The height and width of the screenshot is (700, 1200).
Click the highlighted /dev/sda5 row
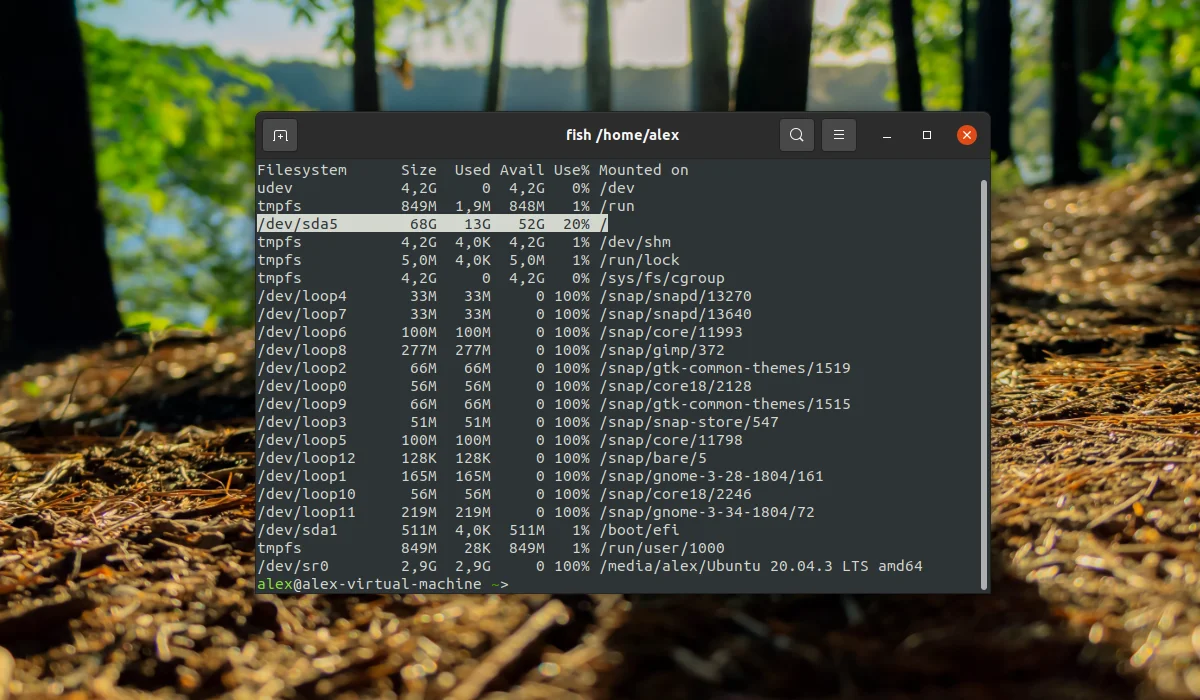(432, 224)
